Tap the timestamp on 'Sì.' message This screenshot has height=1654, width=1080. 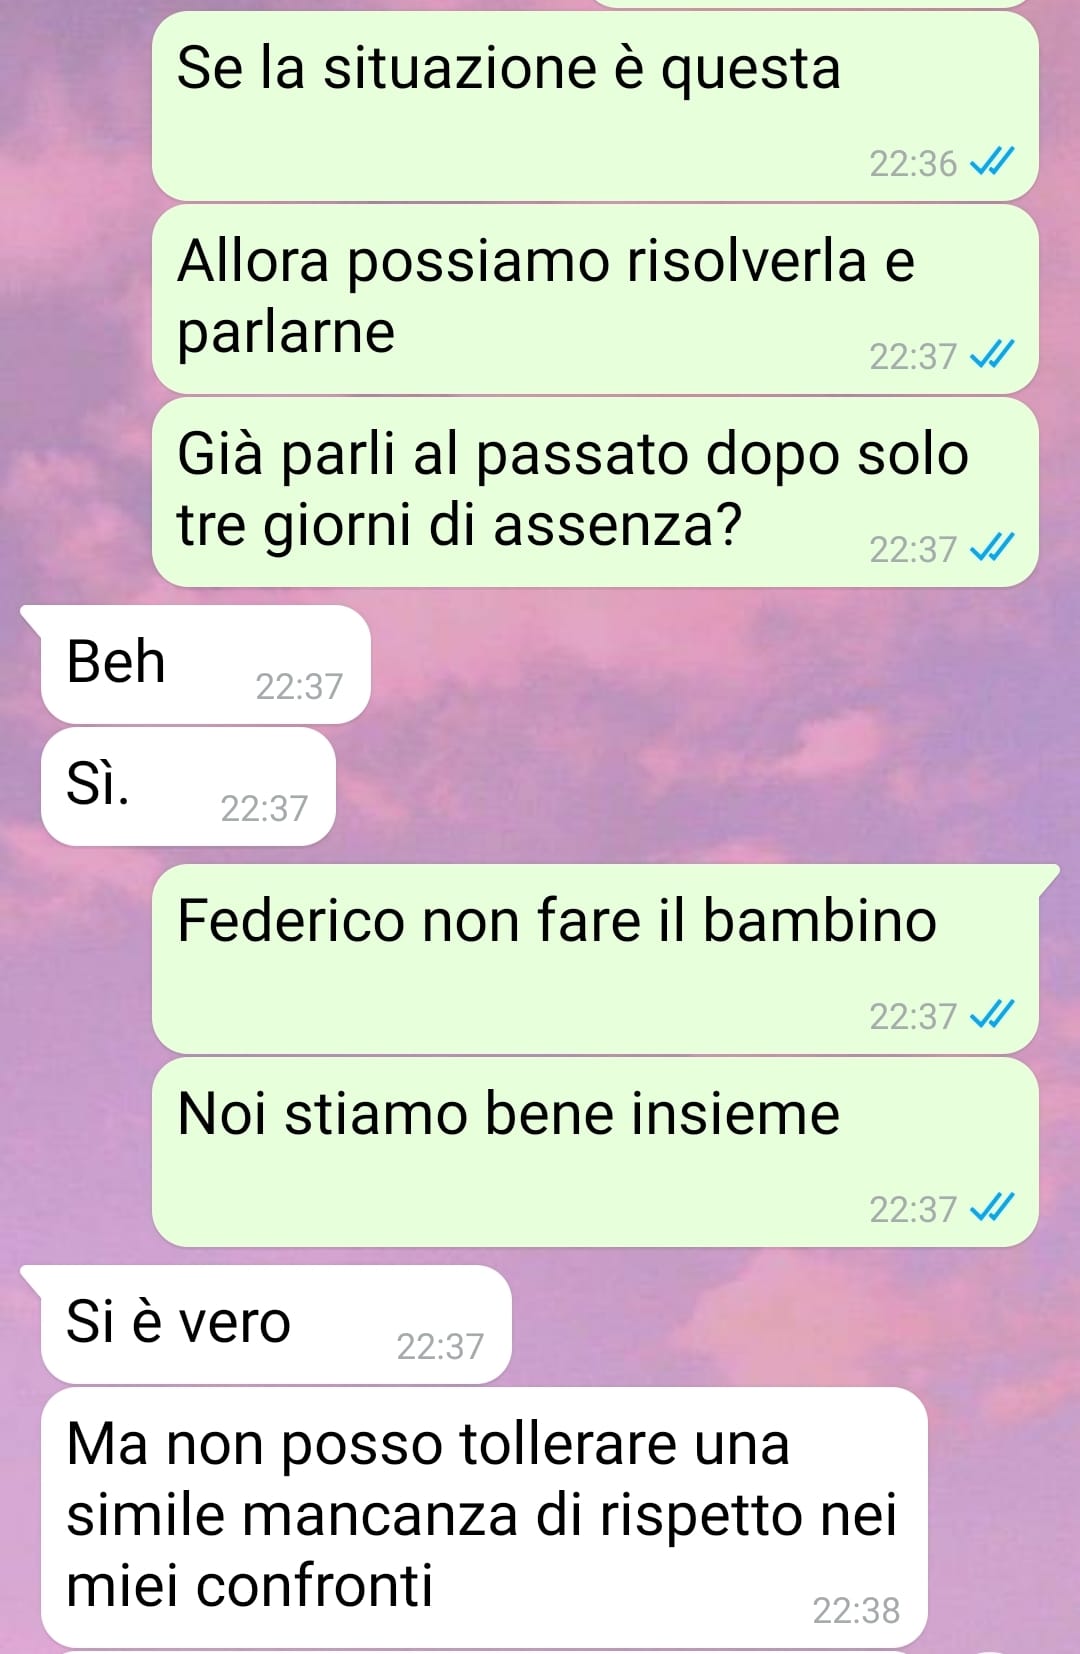tap(264, 809)
